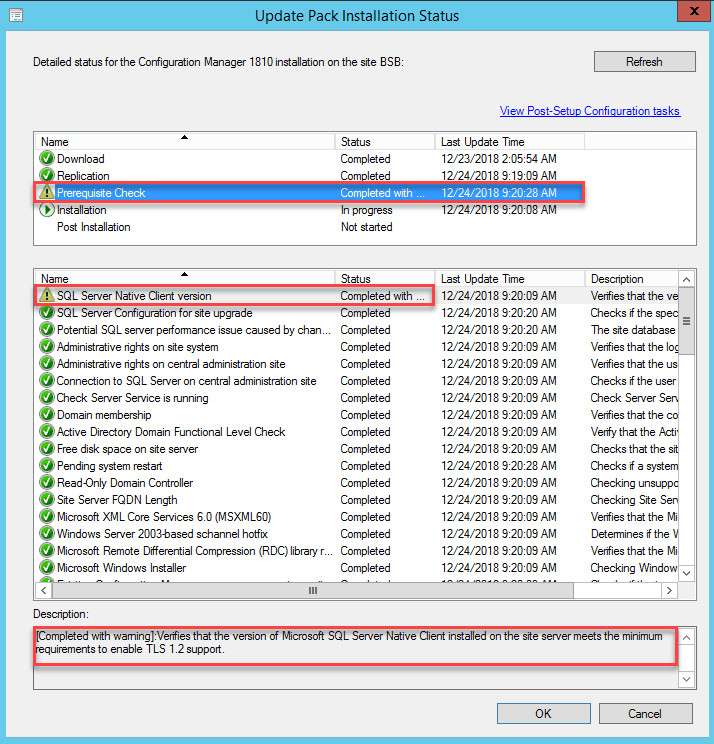Click the check icon beside Read-Only Domain Controller
714x744 pixels.
pos(46,483)
